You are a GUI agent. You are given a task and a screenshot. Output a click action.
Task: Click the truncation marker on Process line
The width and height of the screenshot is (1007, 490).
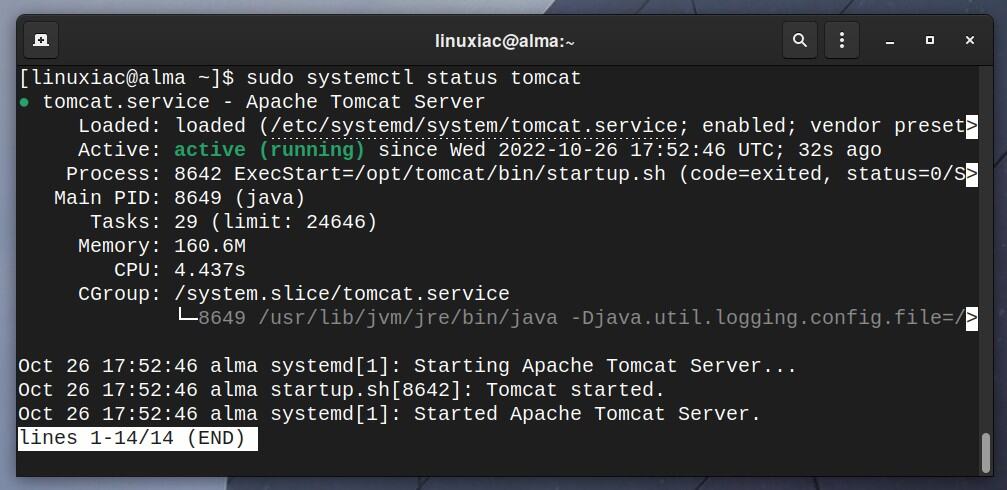[972, 174]
